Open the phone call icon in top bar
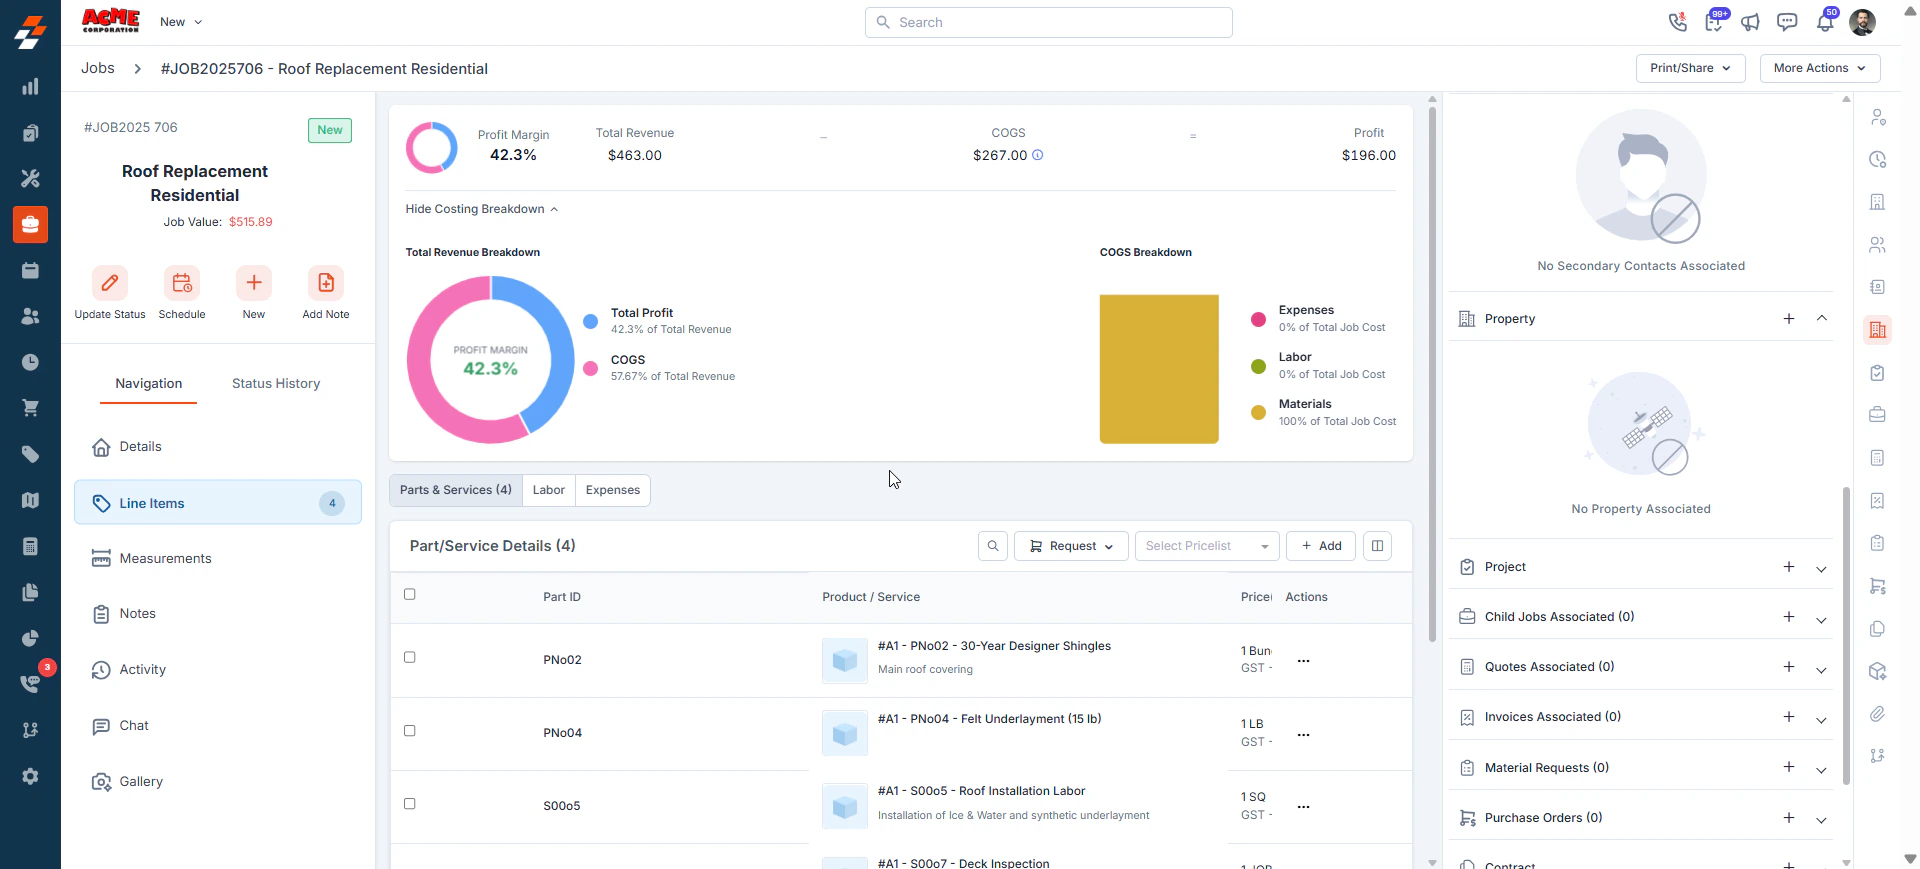This screenshot has height=869, width=1920. tap(1677, 22)
